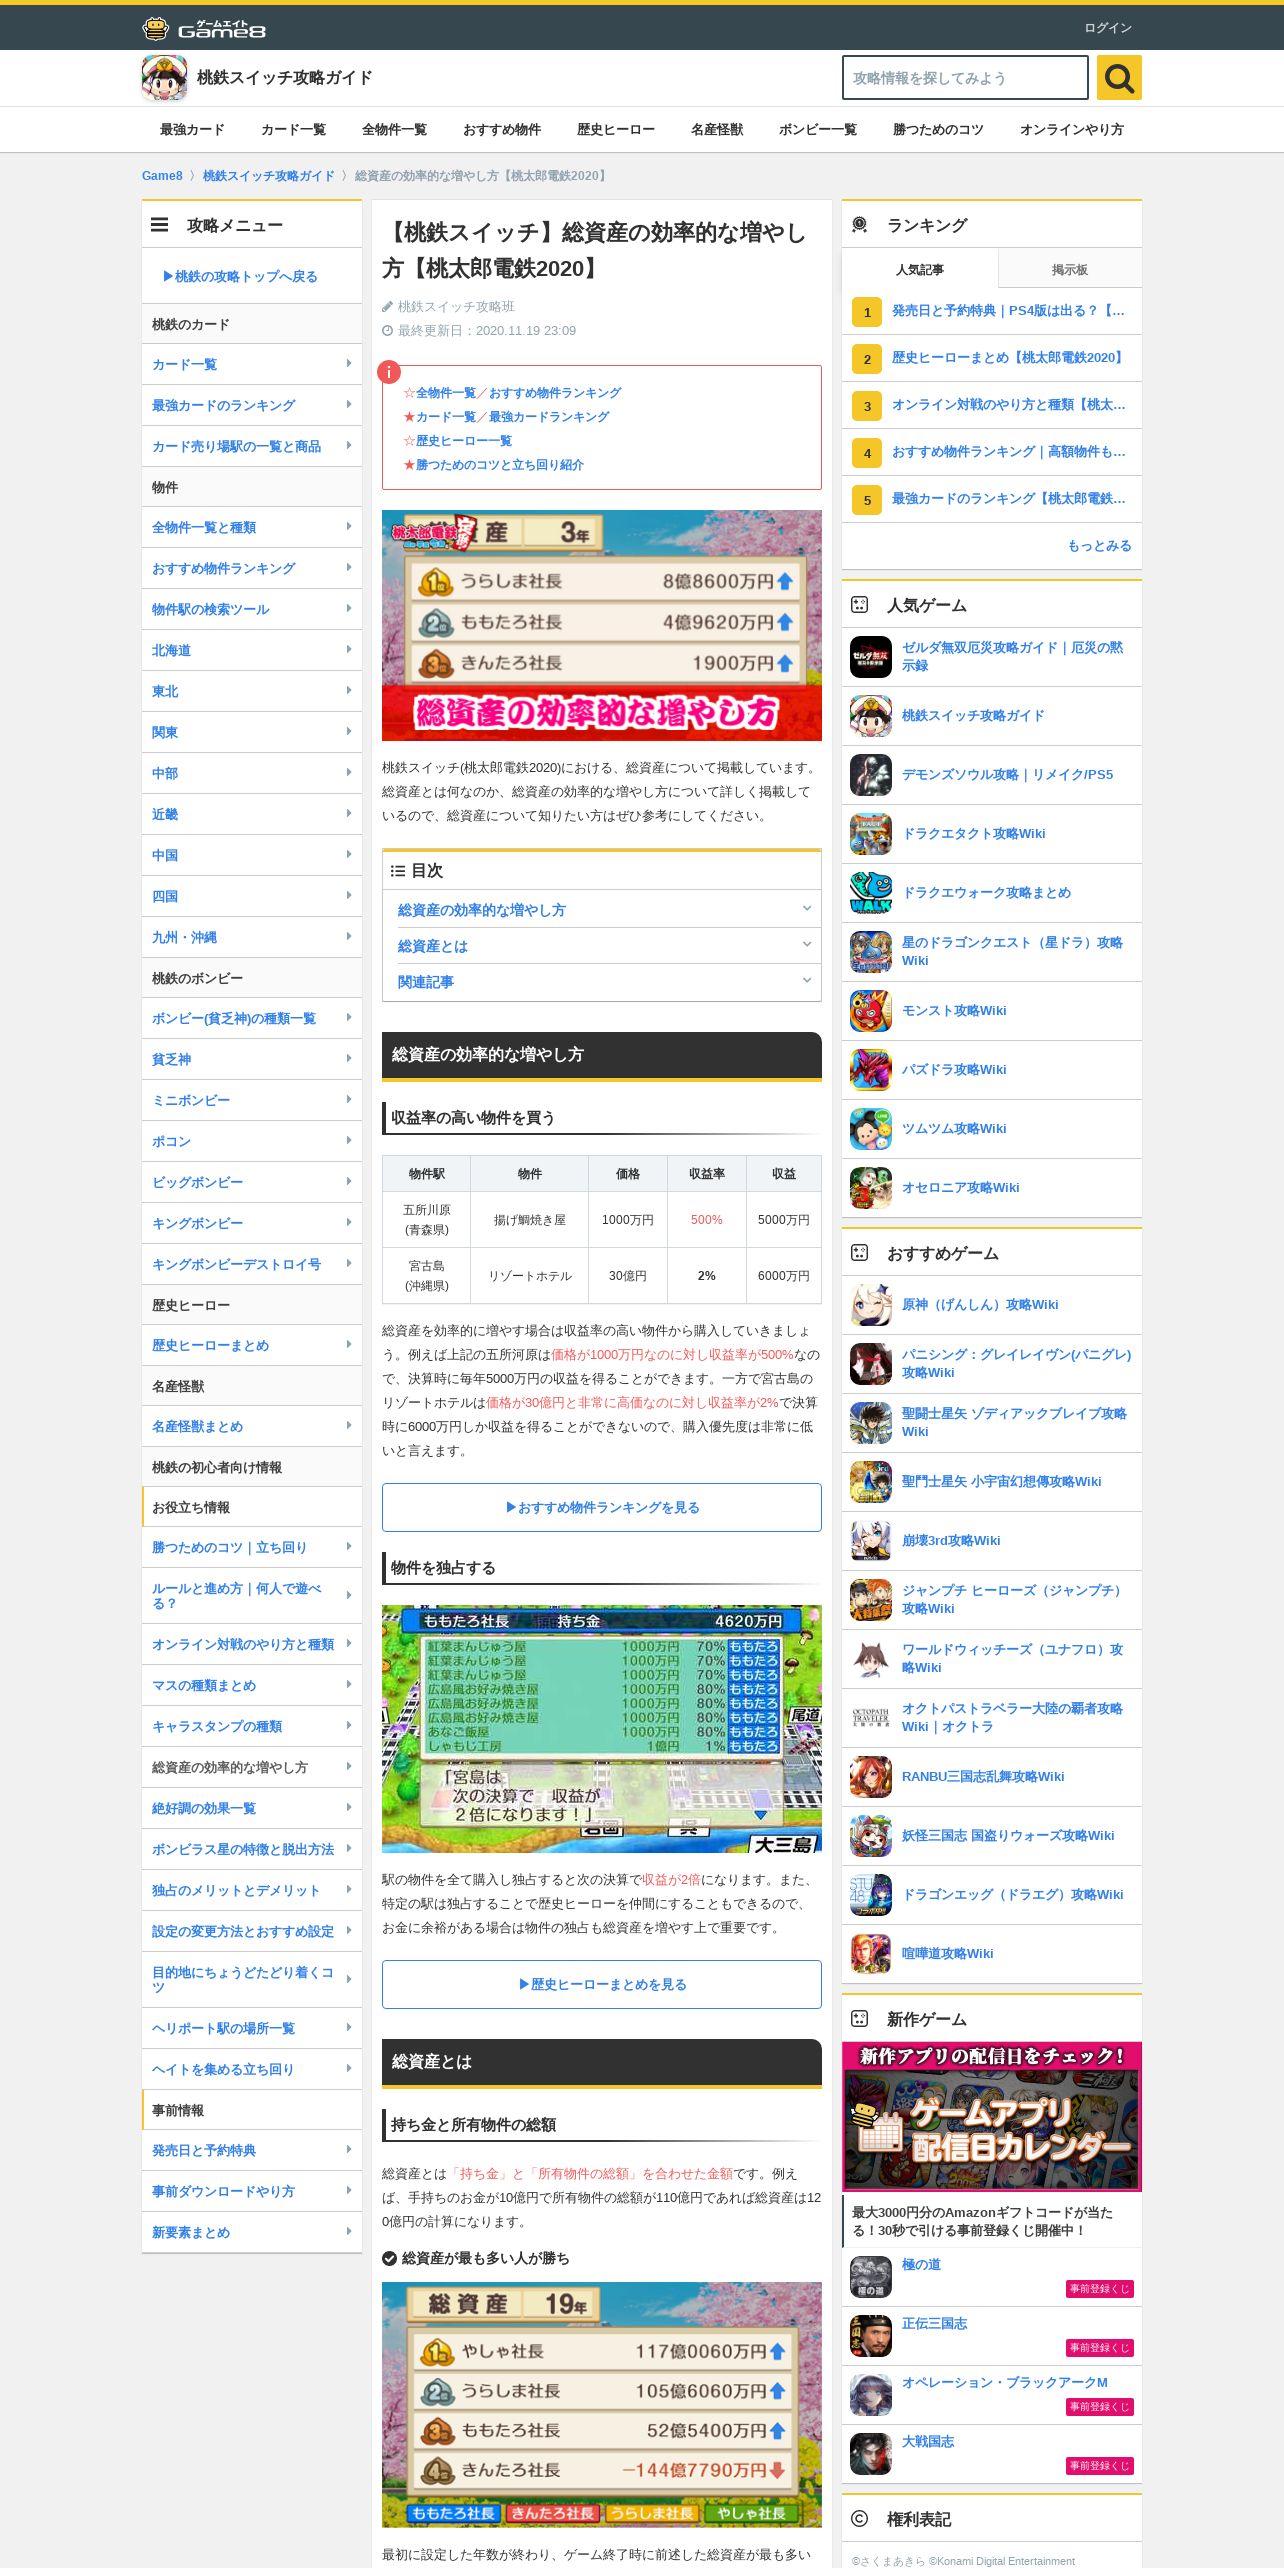The image size is (1284, 2568).
Task: Open the 物件駅の検索ツール sidebar item
Action: point(252,609)
